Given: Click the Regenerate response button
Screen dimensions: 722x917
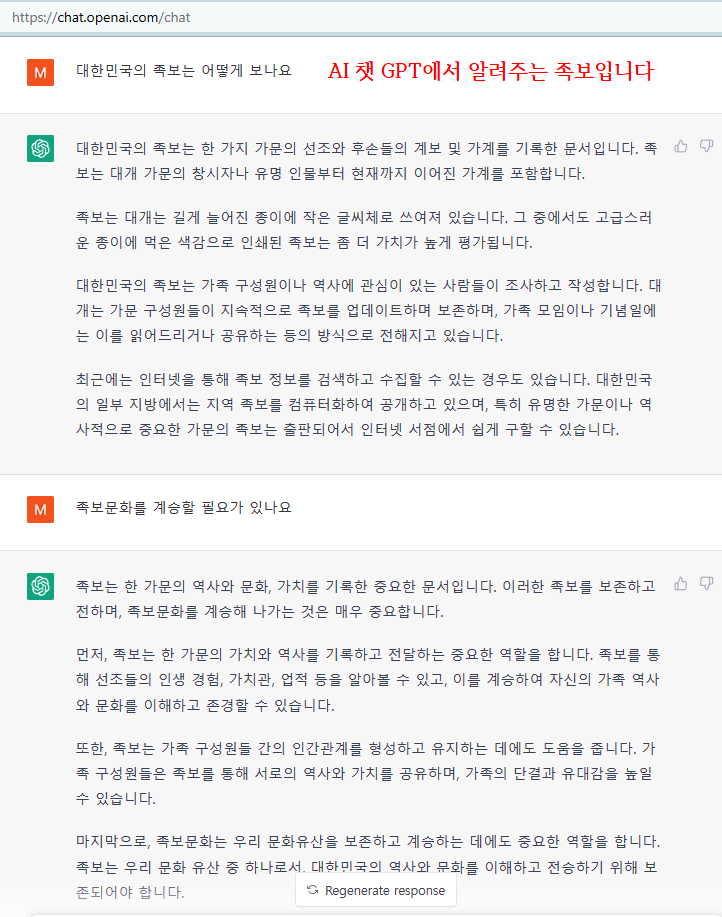Looking at the screenshot, I should click(x=376, y=890).
